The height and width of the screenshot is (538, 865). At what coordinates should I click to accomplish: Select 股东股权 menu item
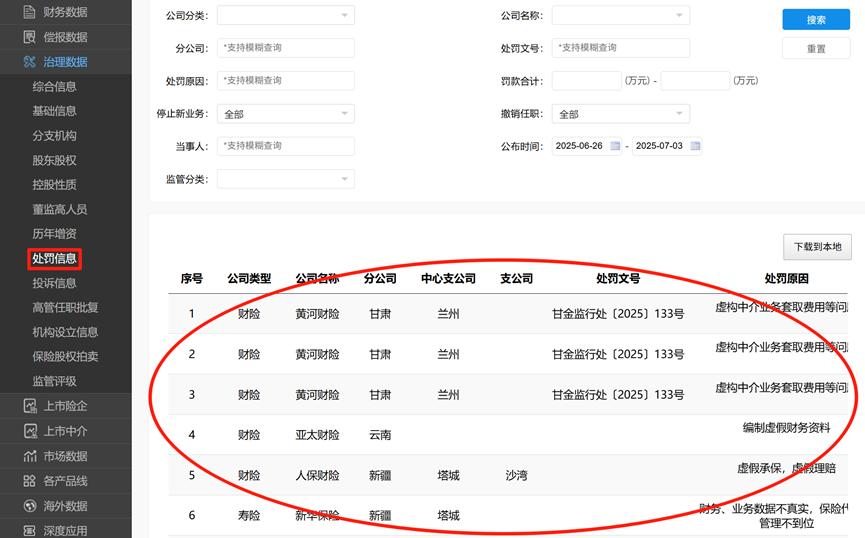click(x=54, y=161)
